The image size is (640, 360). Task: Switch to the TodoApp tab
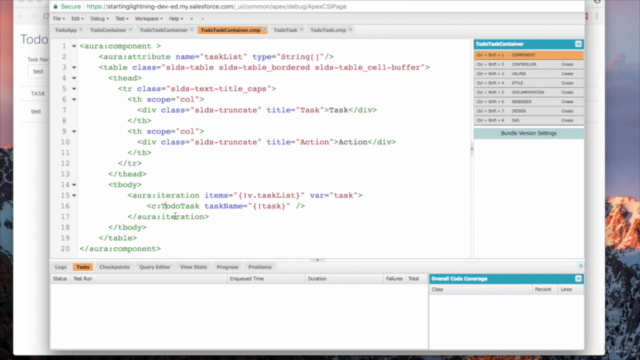[66, 30]
